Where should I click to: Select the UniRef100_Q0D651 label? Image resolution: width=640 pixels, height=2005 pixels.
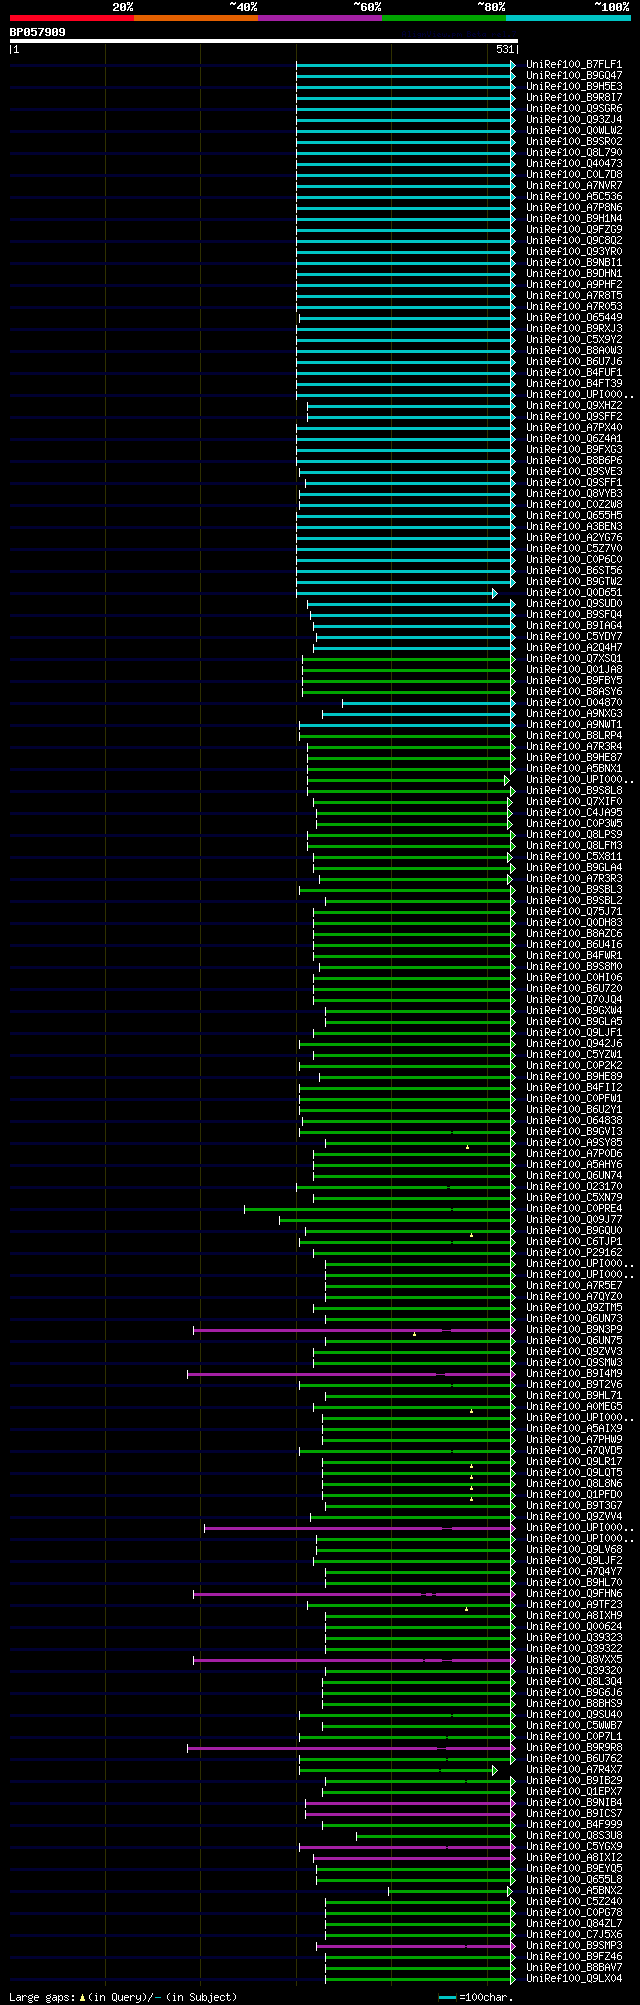pyautogui.click(x=574, y=592)
